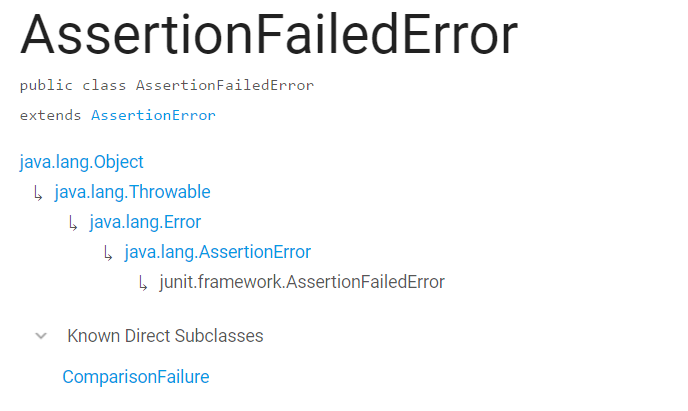Click the 'public' keyword in the class declaration
688x411 pixels.
(43, 85)
